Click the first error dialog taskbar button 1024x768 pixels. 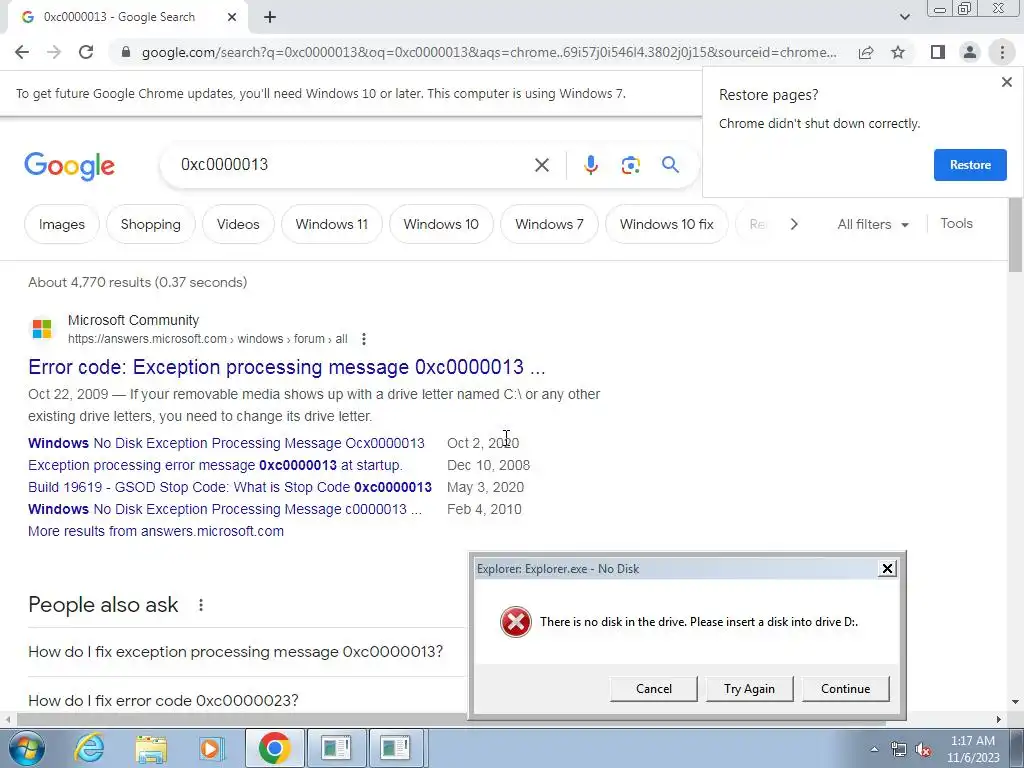click(x=336, y=748)
